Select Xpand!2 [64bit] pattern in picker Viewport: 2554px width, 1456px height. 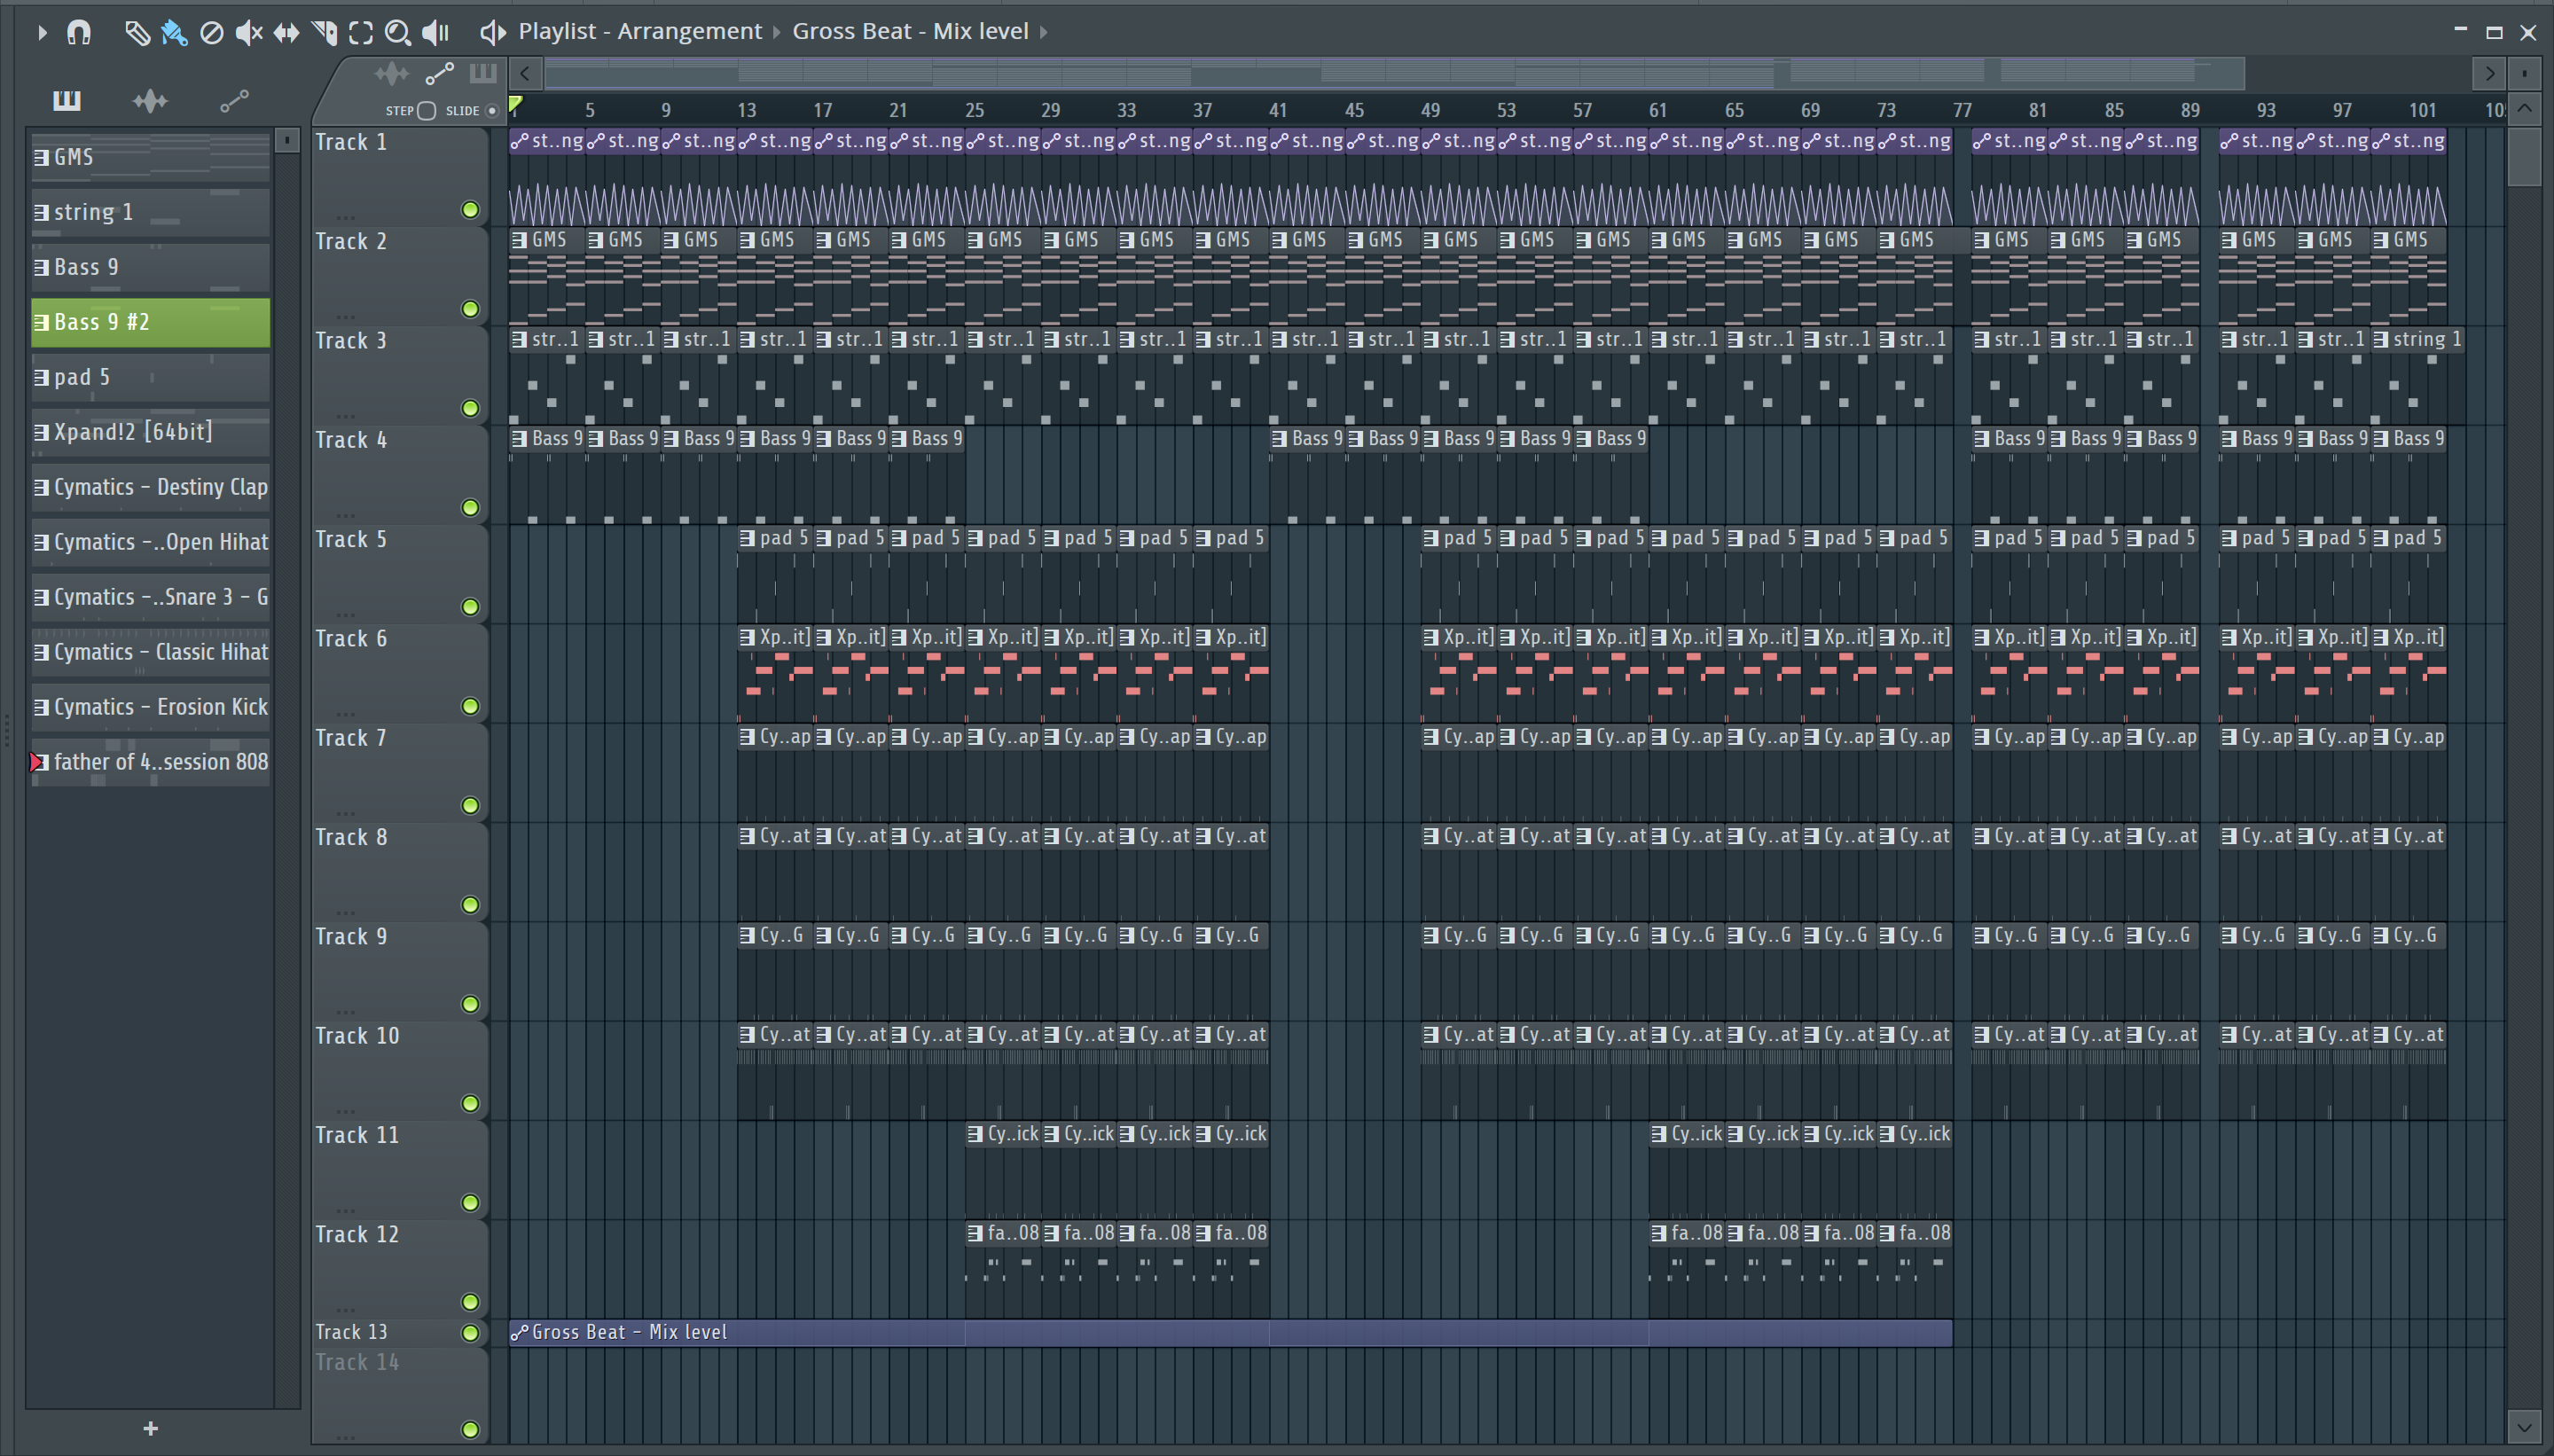[x=150, y=432]
